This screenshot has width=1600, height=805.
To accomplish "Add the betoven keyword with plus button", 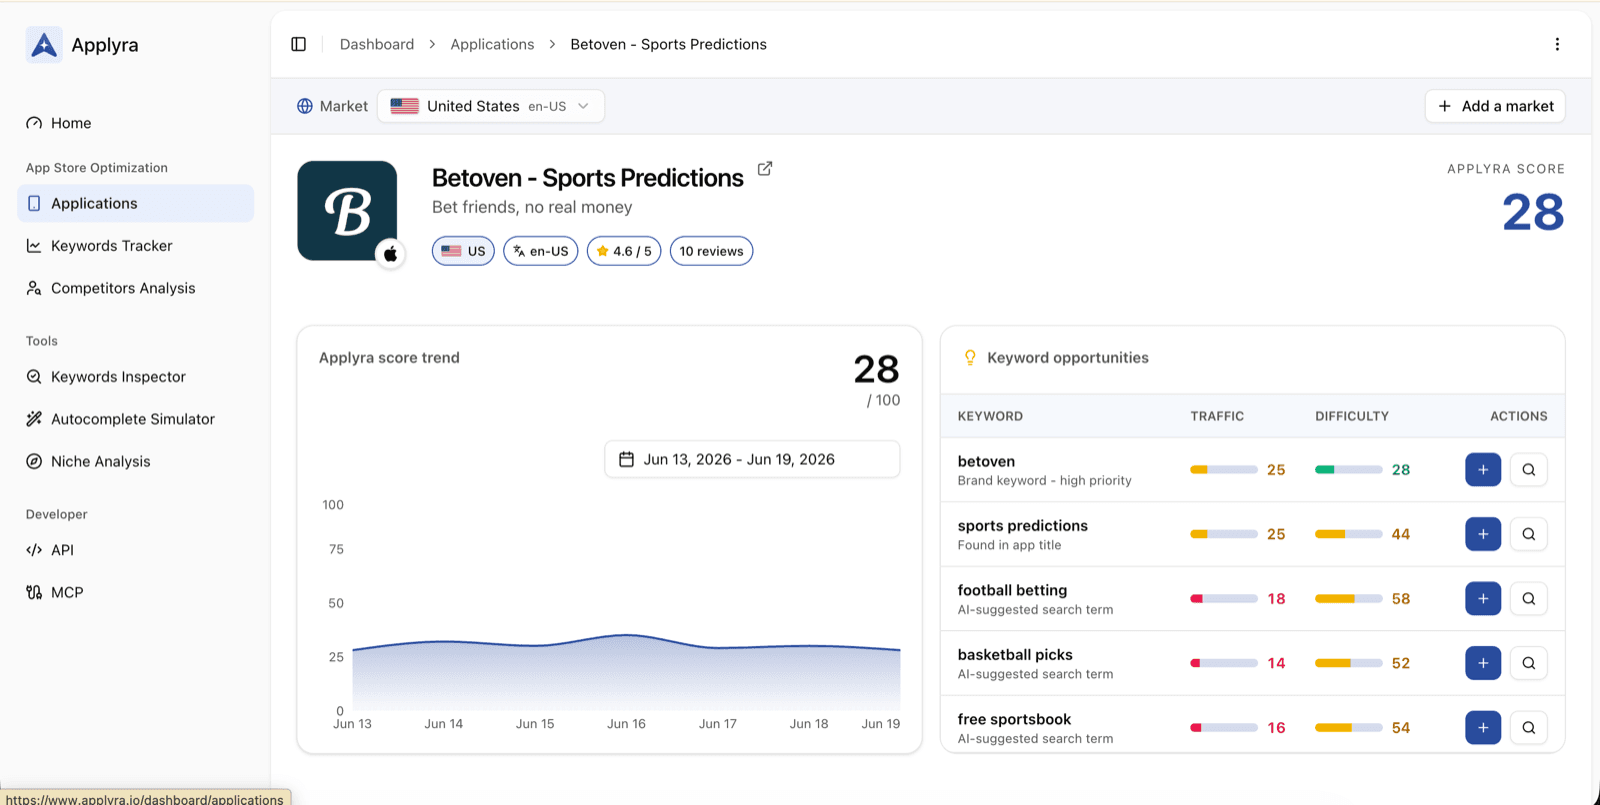I will click(1483, 469).
